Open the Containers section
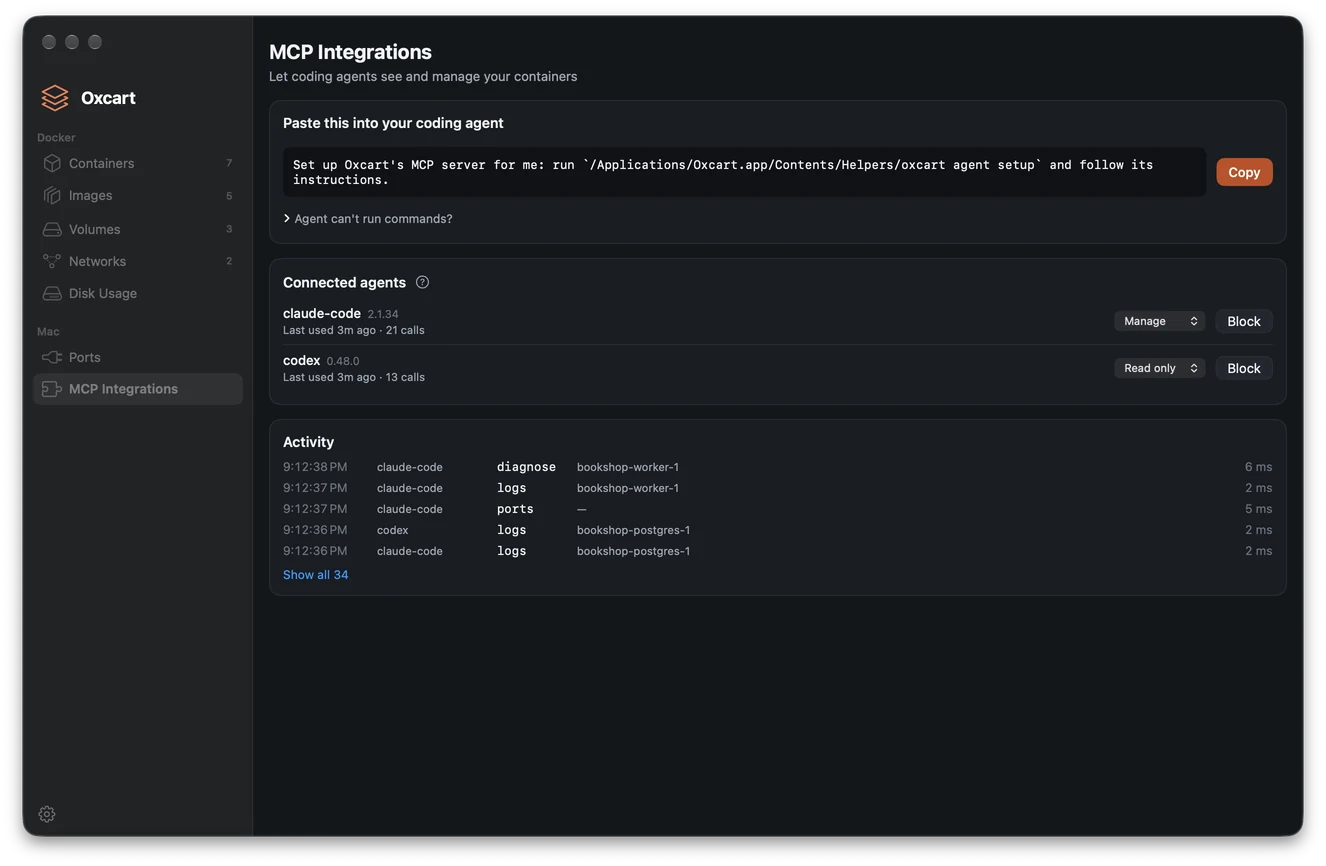The width and height of the screenshot is (1326, 866). pyautogui.click(x=138, y=163)
